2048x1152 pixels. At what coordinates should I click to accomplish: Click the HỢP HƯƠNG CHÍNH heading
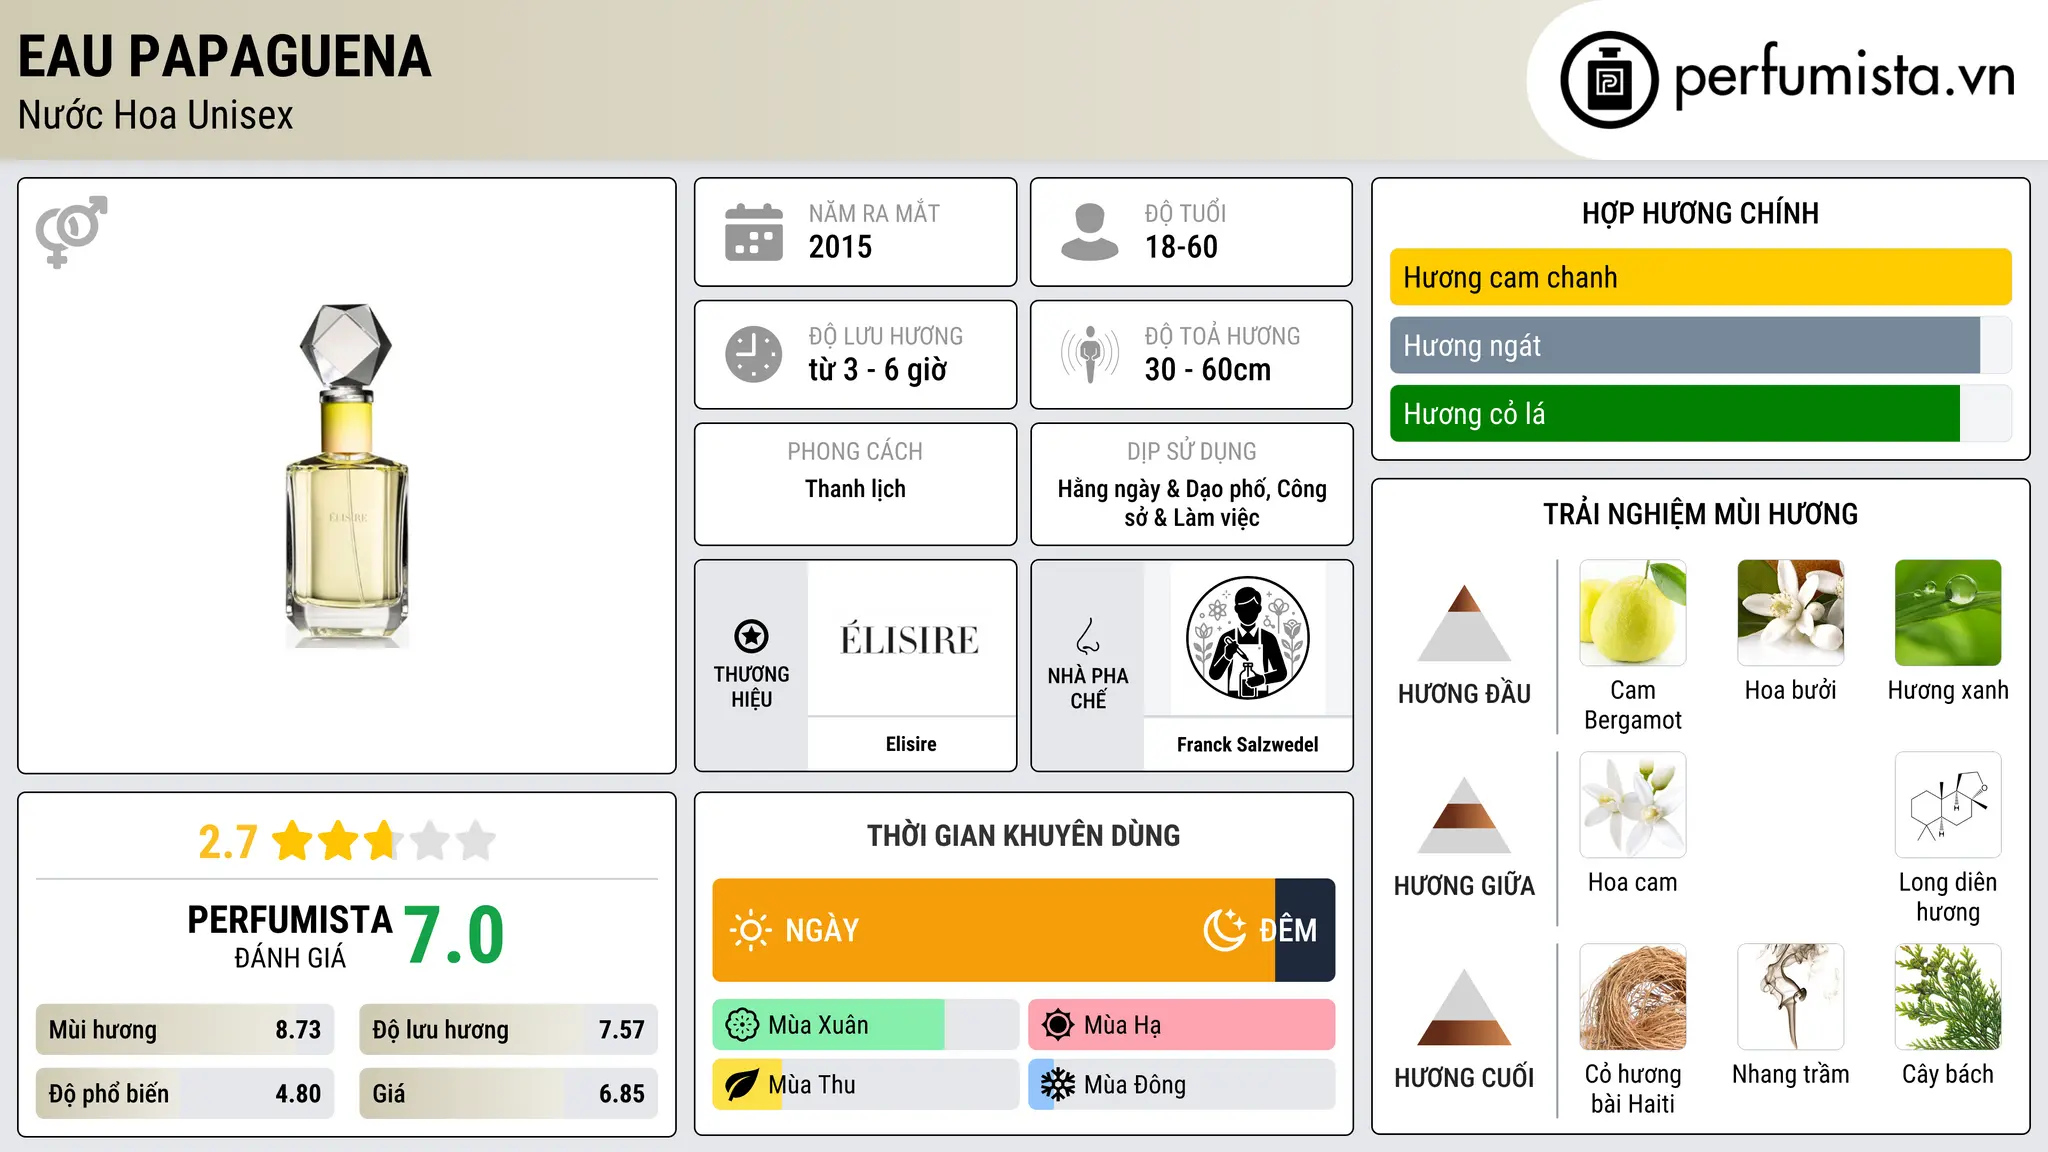[1700, 213]
